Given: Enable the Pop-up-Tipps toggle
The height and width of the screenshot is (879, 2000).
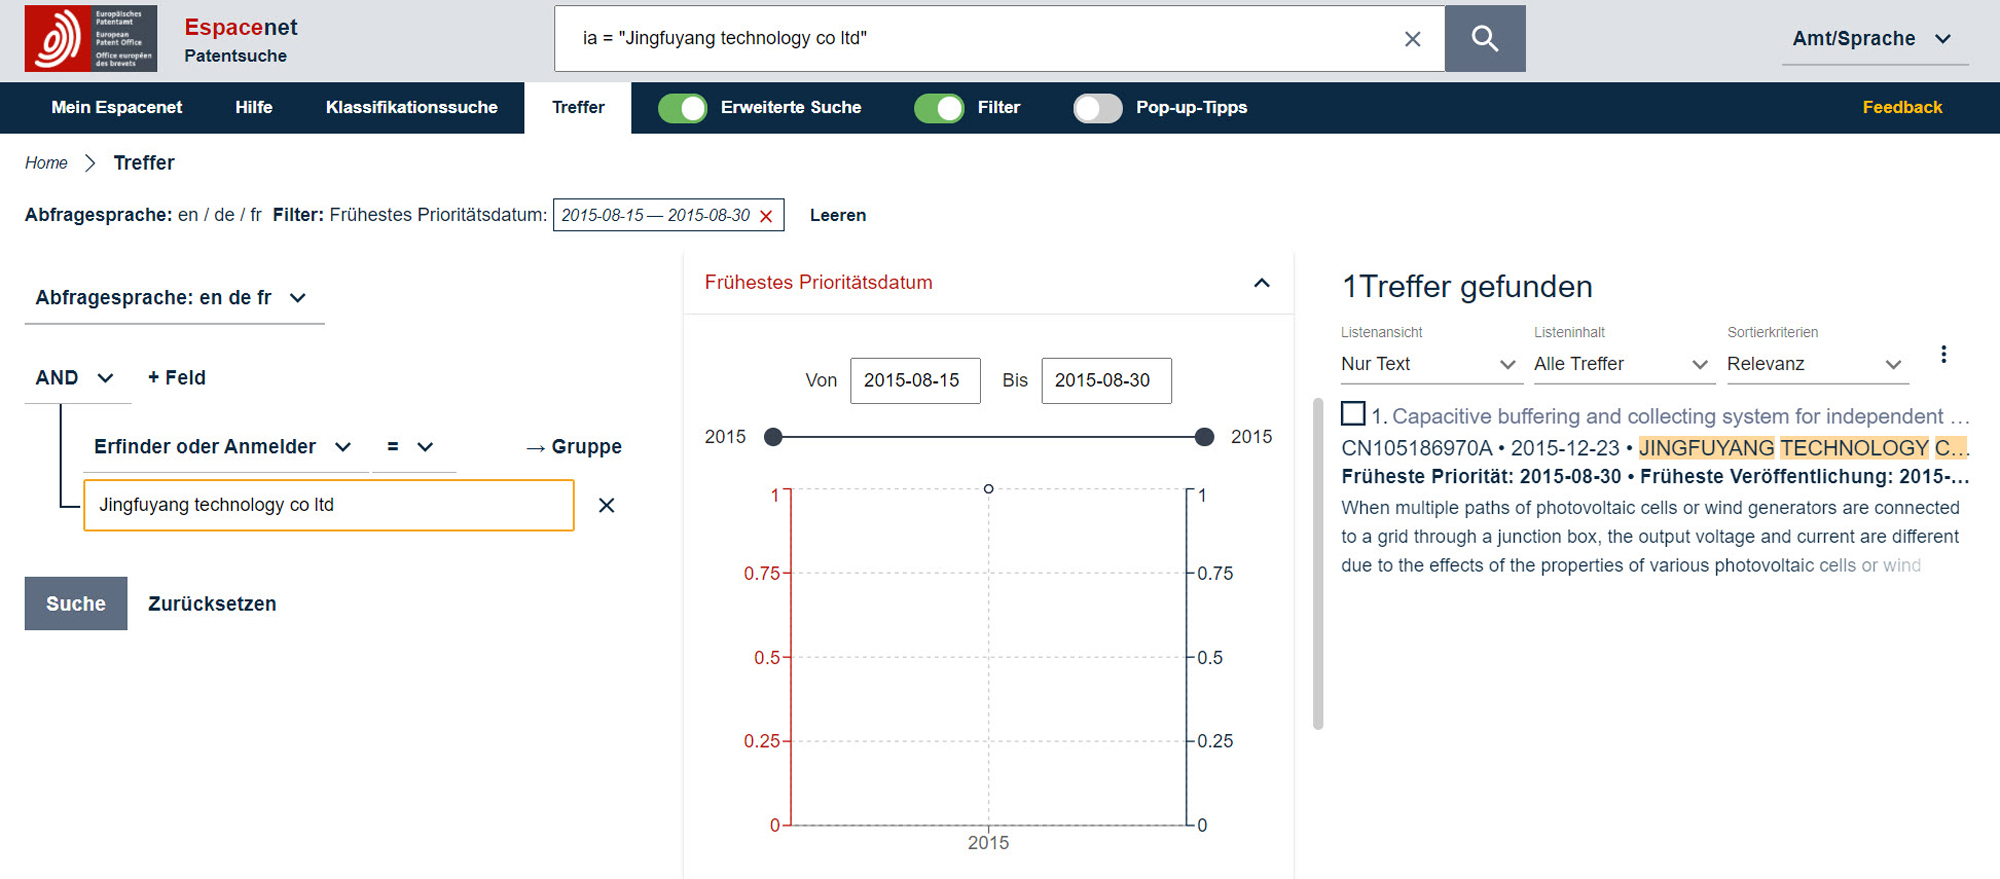Looking at the screenshot, I should point(1097,108).
